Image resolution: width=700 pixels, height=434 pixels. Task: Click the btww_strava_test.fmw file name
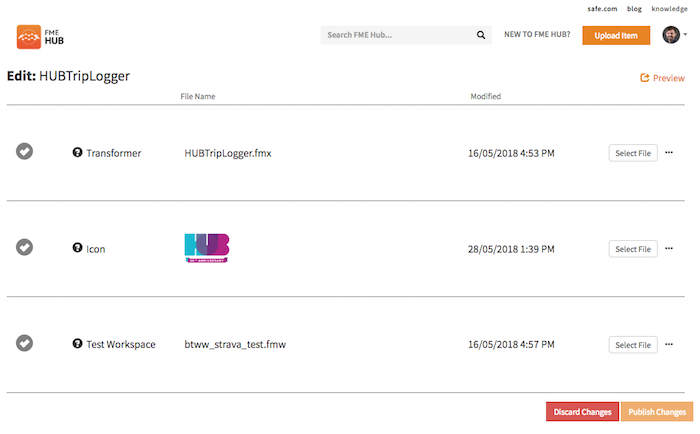(x=235, y=344)
